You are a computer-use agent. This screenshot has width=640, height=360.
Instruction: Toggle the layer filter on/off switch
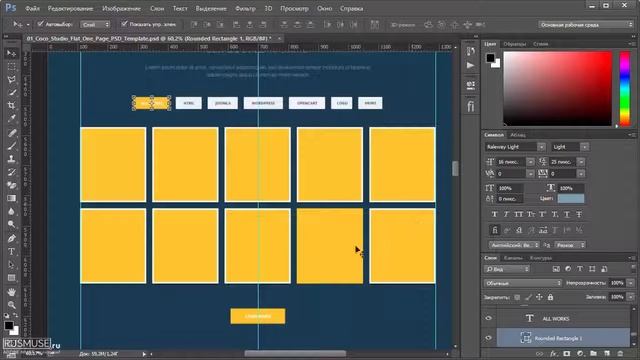click(633, 269)
